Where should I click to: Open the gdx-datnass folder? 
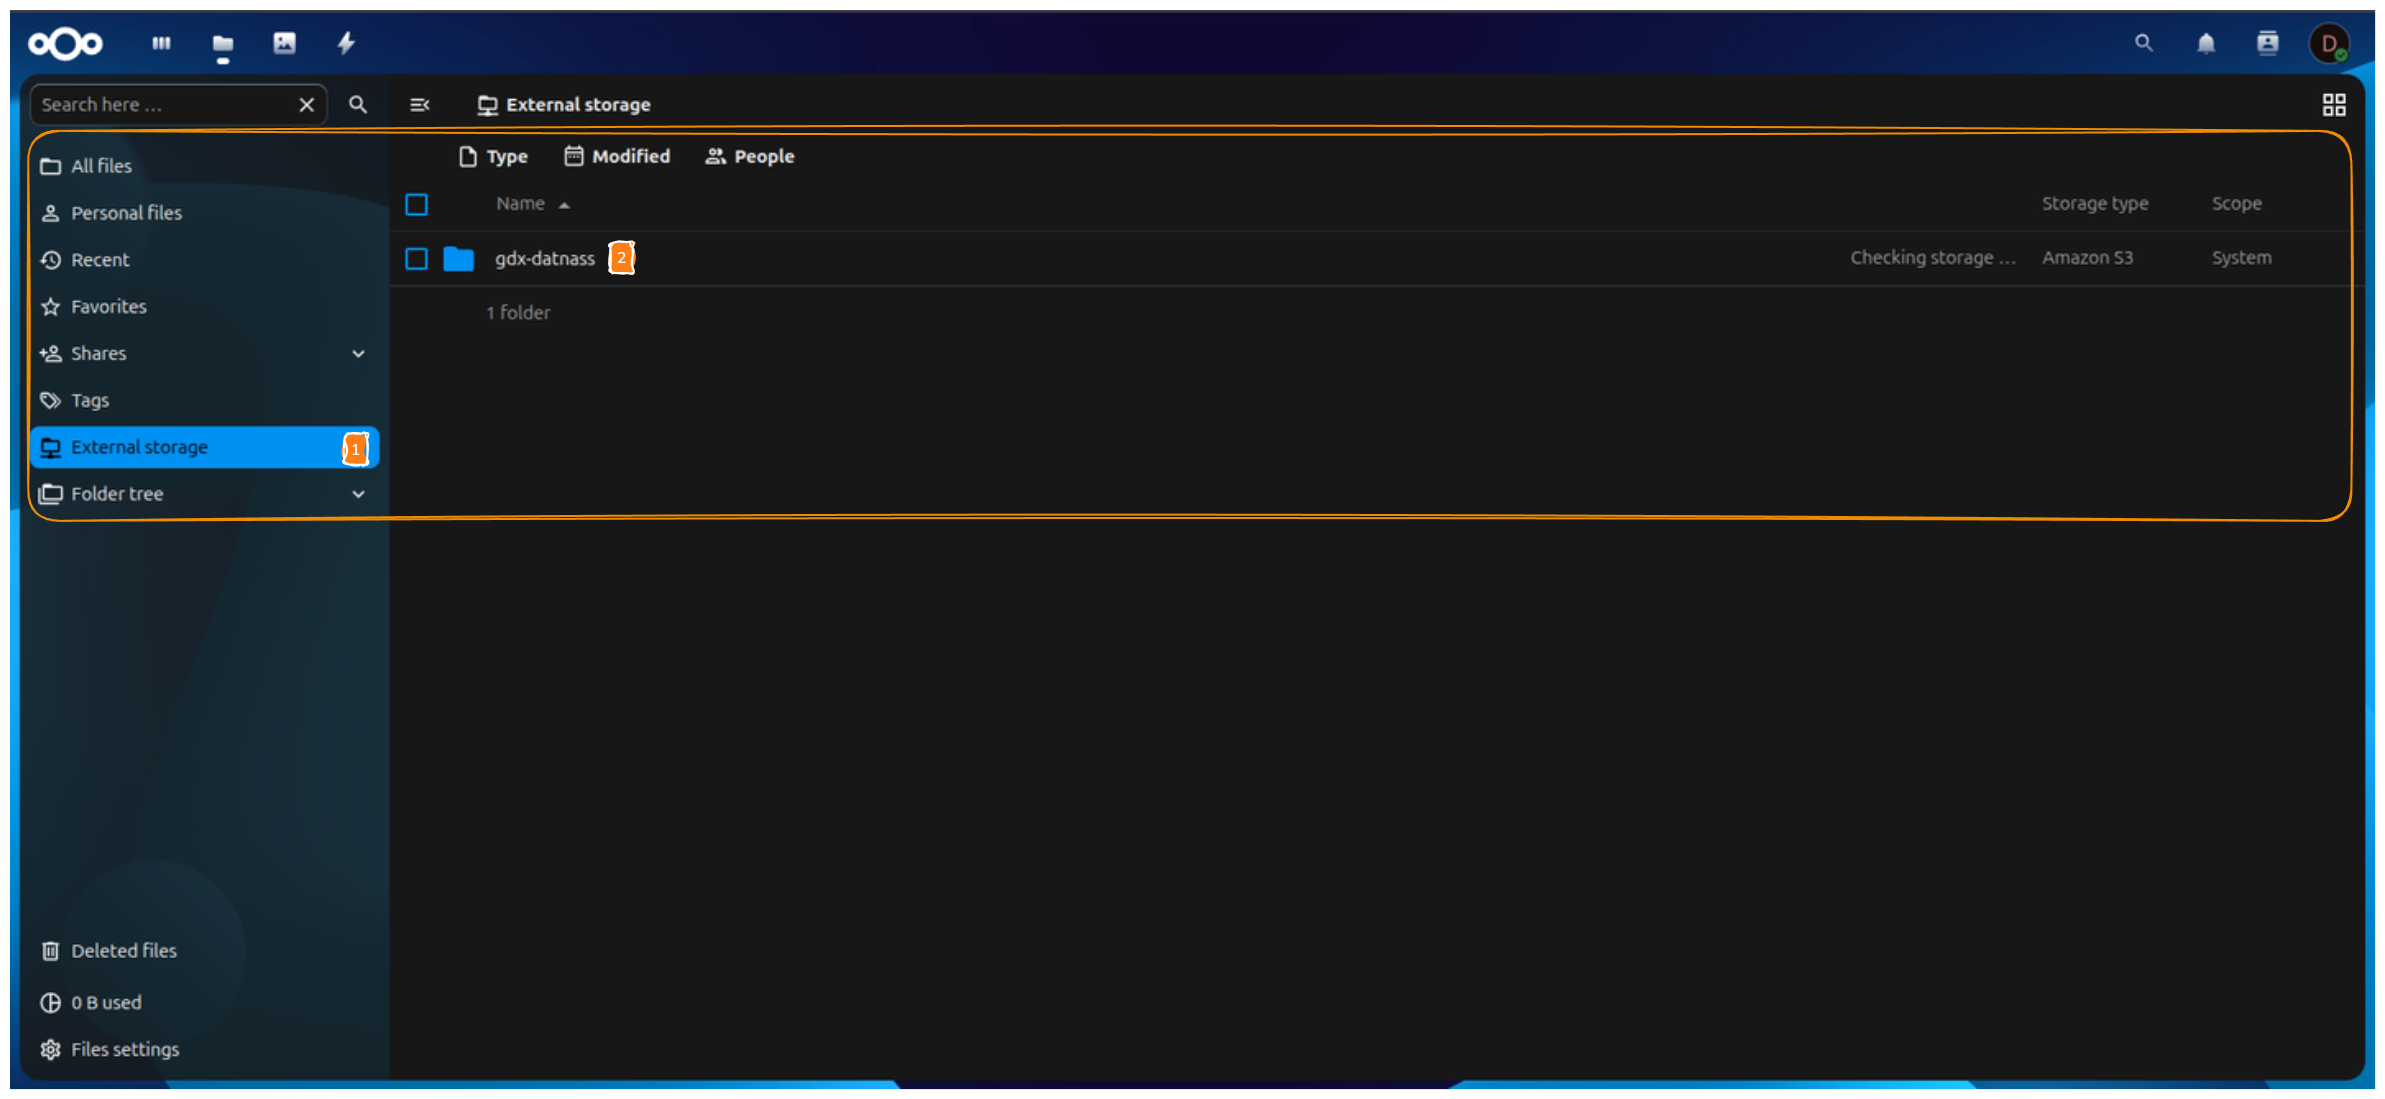545,258
